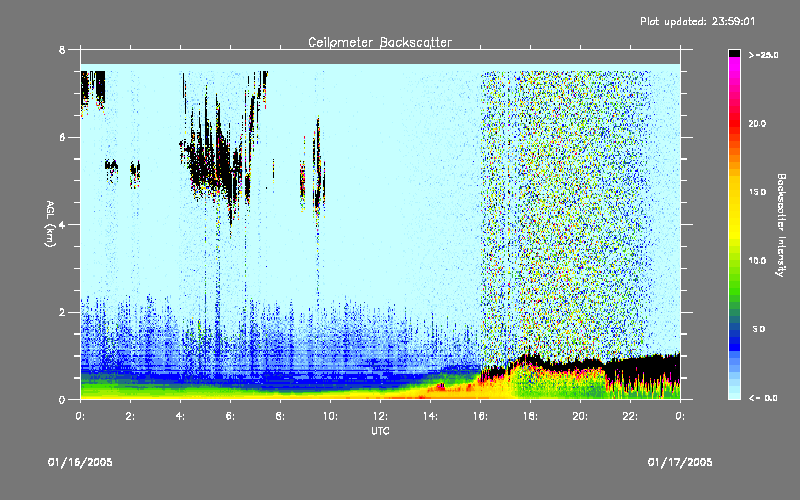800x500 pixels.
Task: Click the 'Backscatter Intensity' colorbar label
Action: coord(781,225)
